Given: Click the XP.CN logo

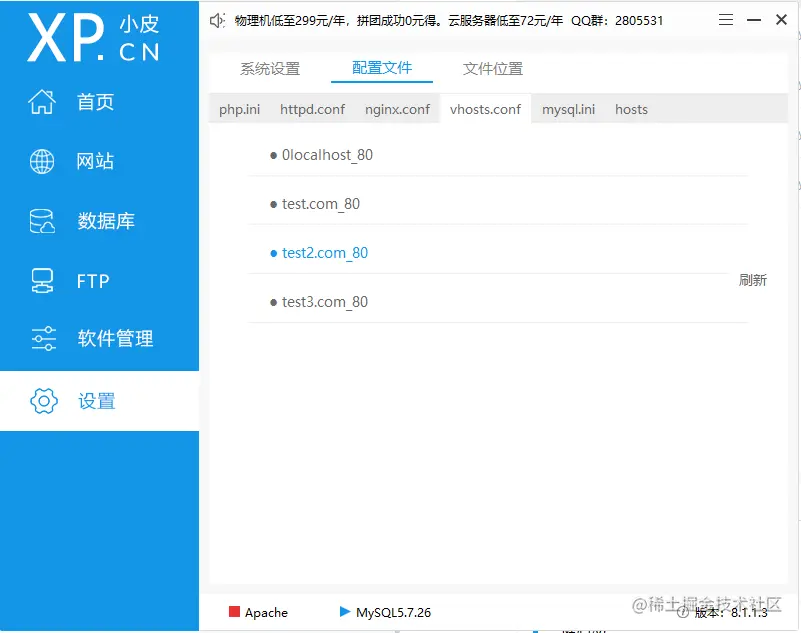Looking at the screenshot, I should pyautogui.click(x=93, y=37).
